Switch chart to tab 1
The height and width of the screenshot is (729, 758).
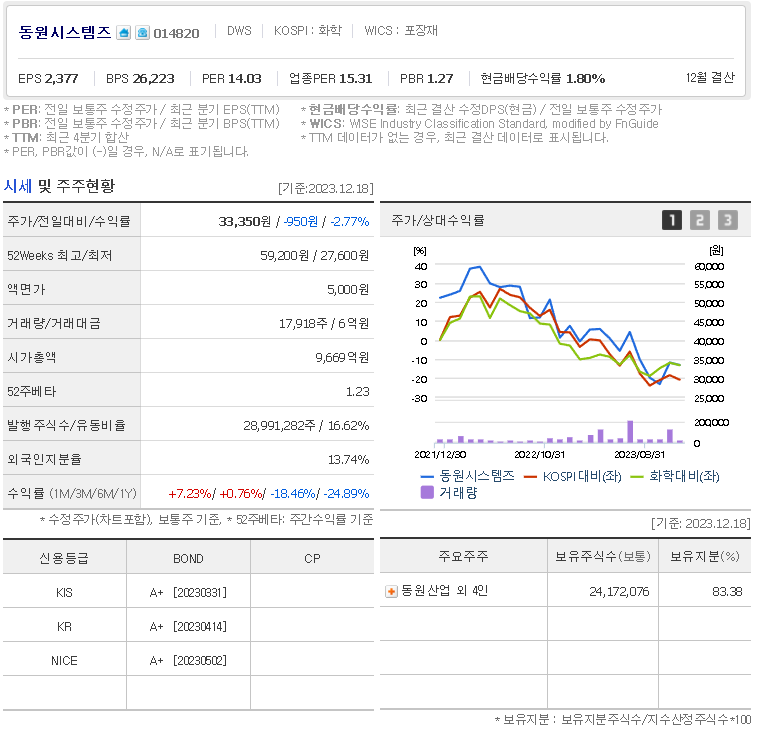tap(671, 220)
